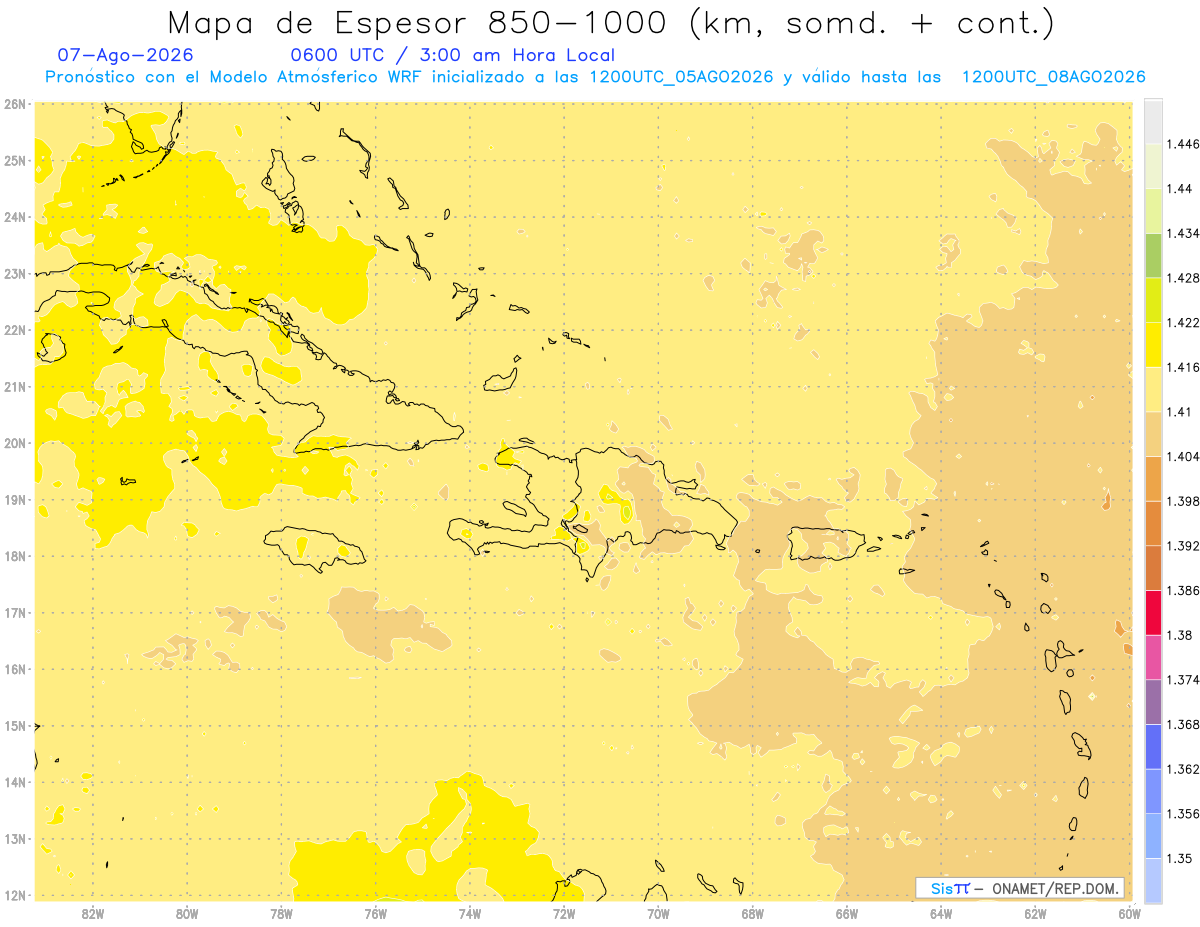Click the legend value "1.386"
Viewport: 1200px width, 927px height.
[x=1183, y=590]
